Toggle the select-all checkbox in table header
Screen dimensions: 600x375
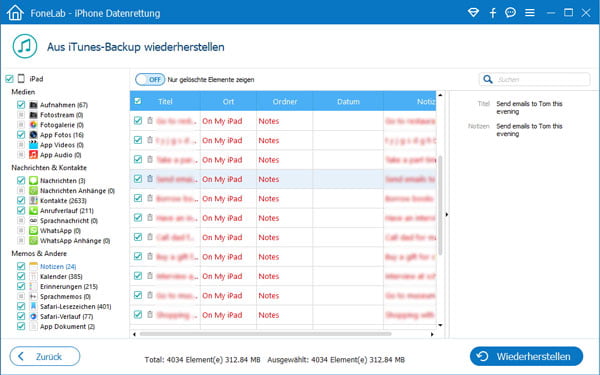click(x=138, y=101)
